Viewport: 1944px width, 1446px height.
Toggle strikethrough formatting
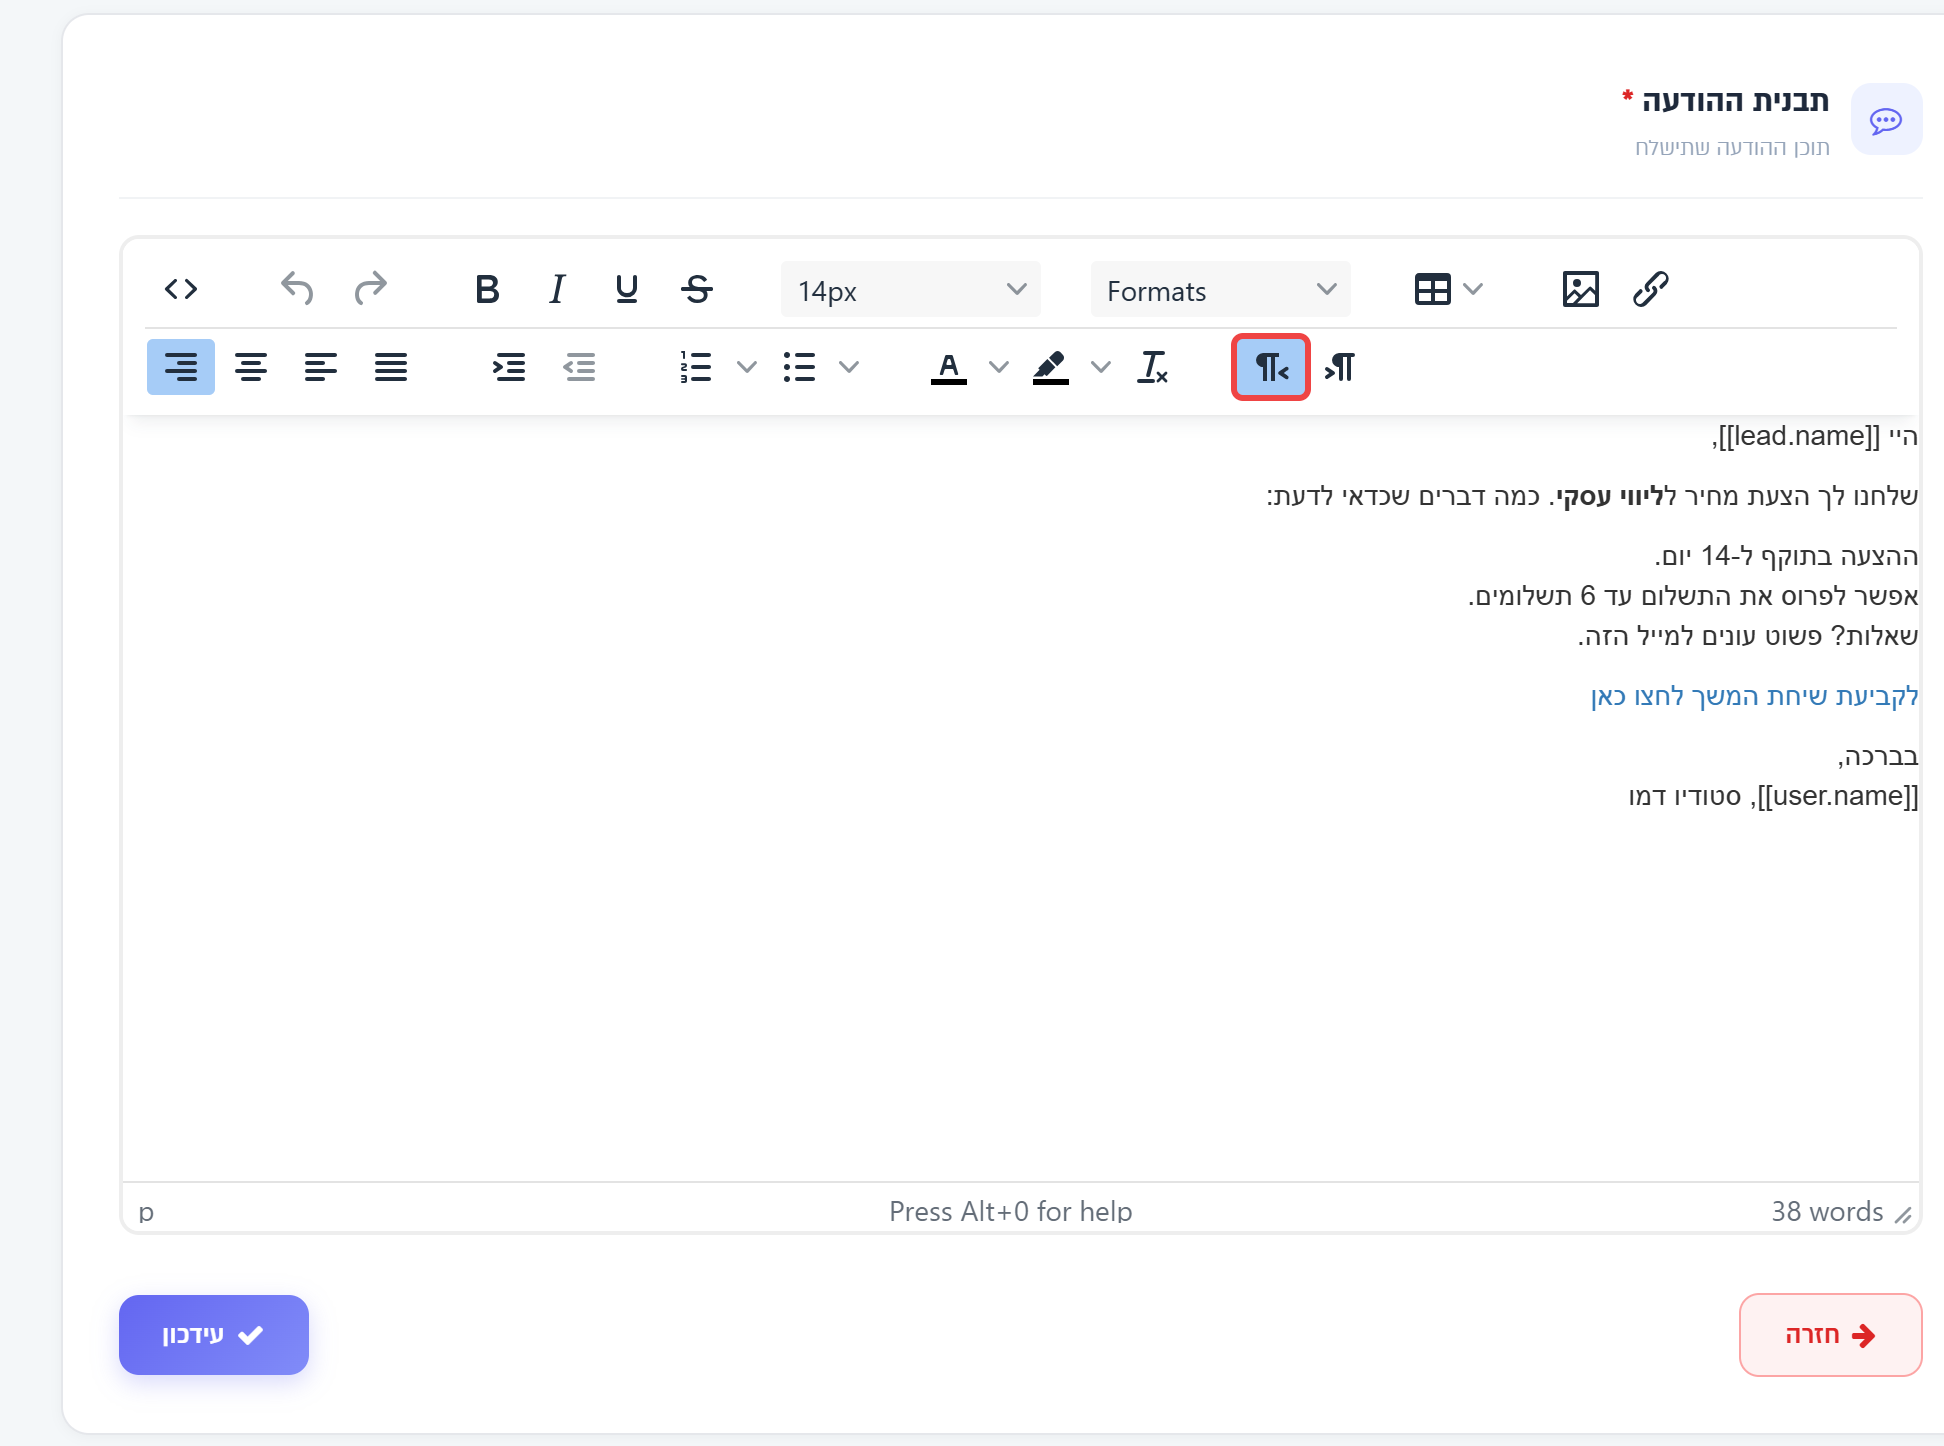[697, 290]
